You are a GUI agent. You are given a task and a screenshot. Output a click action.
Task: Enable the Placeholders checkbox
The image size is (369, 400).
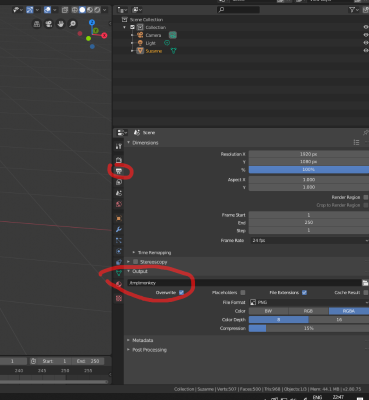point(243,292)
